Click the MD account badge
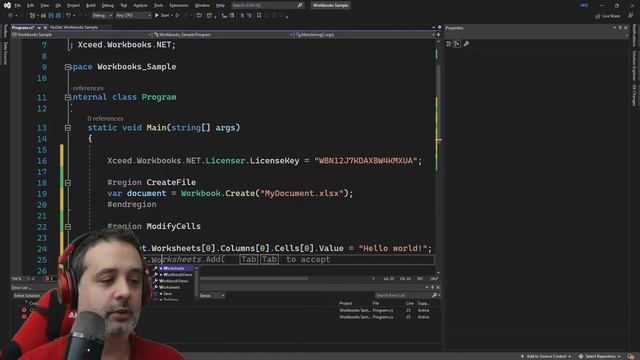Screen dimensions: 640x360 pyautogui.click(x=584, y=5)
